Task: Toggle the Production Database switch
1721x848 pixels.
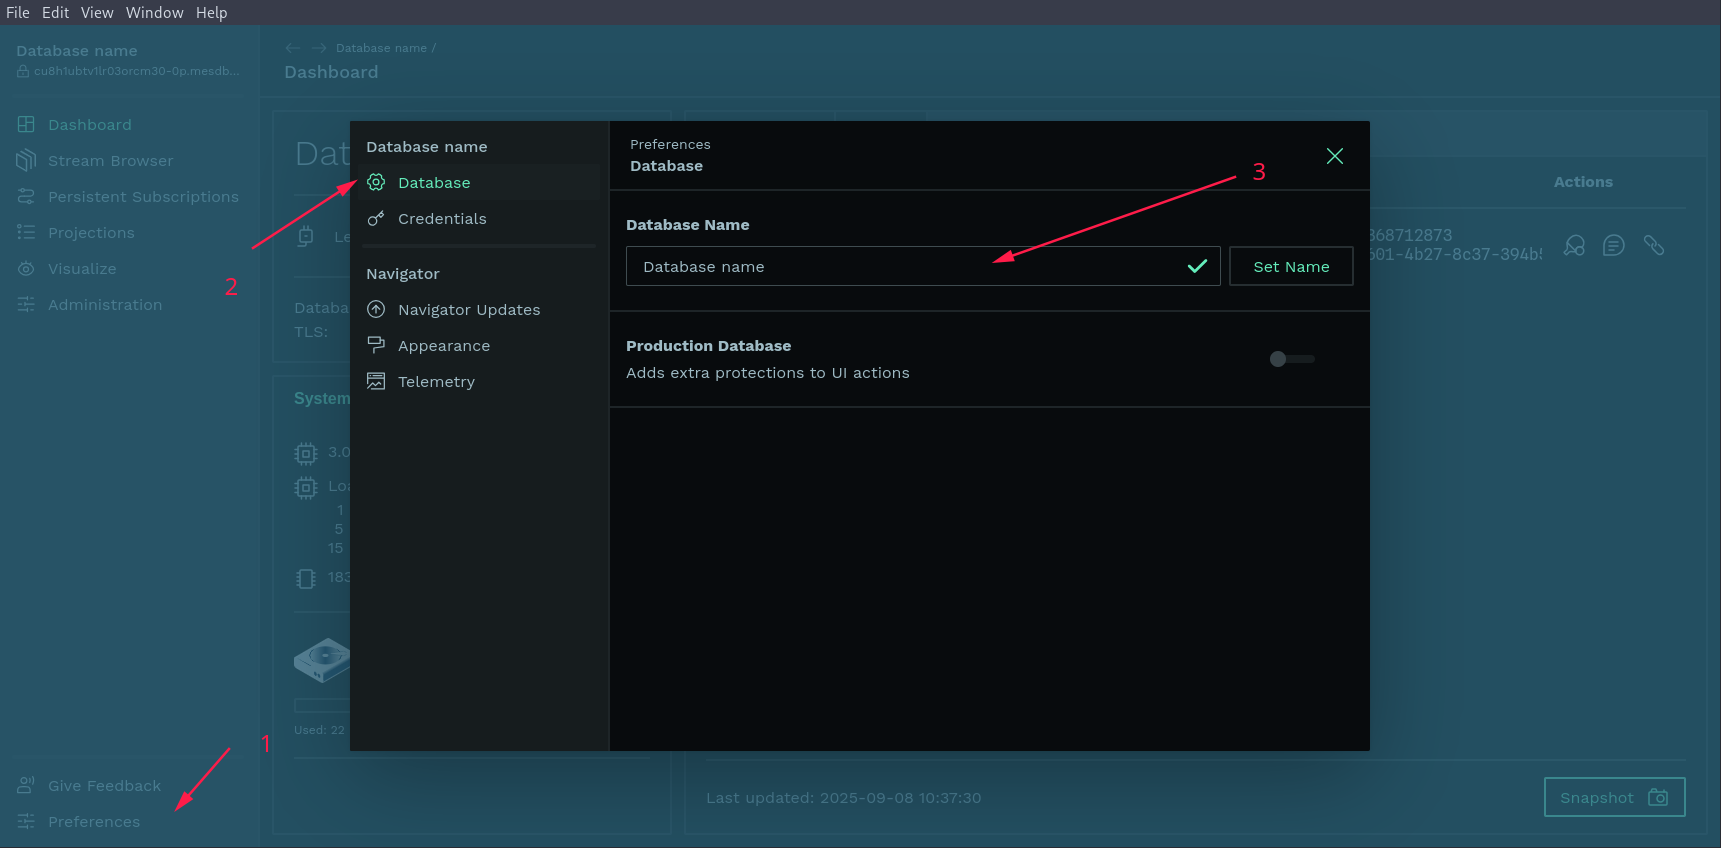Action: tap(1291, 359)
